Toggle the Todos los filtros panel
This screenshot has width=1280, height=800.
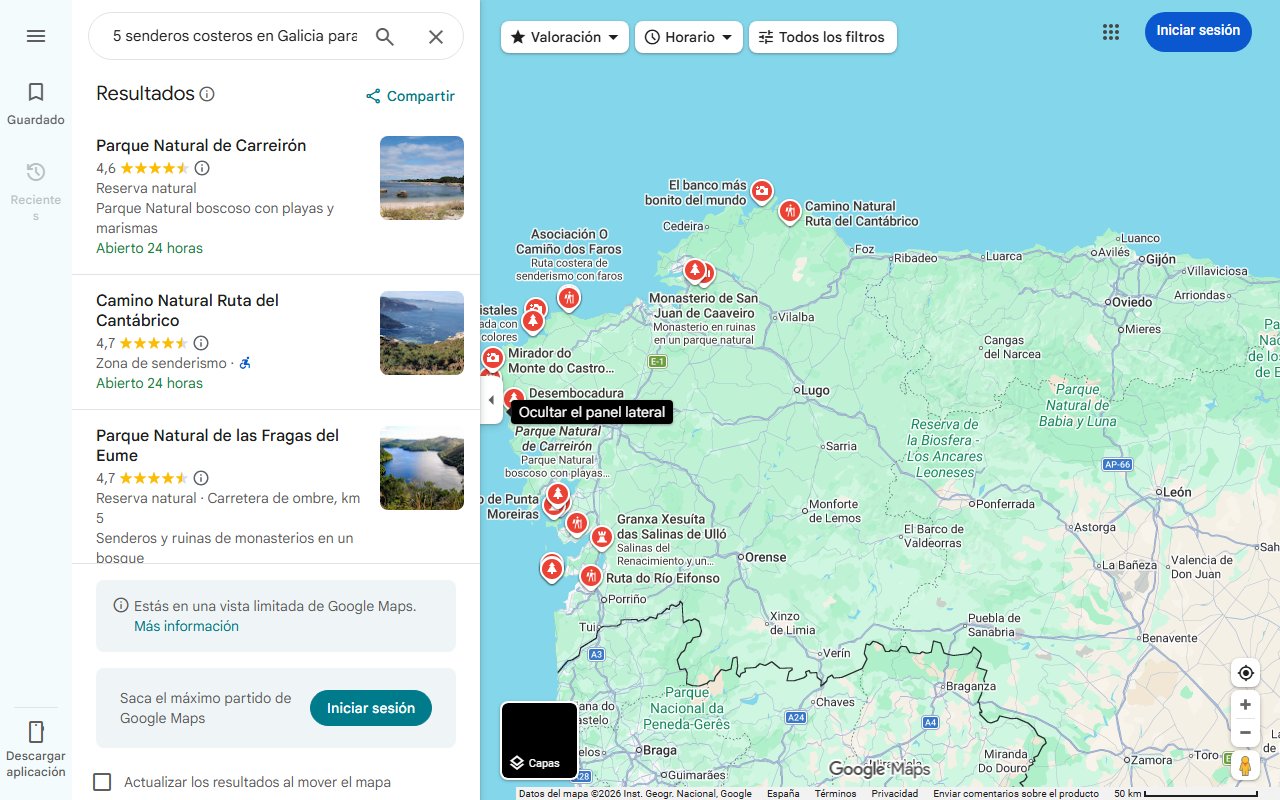click(x=822, y=37)
